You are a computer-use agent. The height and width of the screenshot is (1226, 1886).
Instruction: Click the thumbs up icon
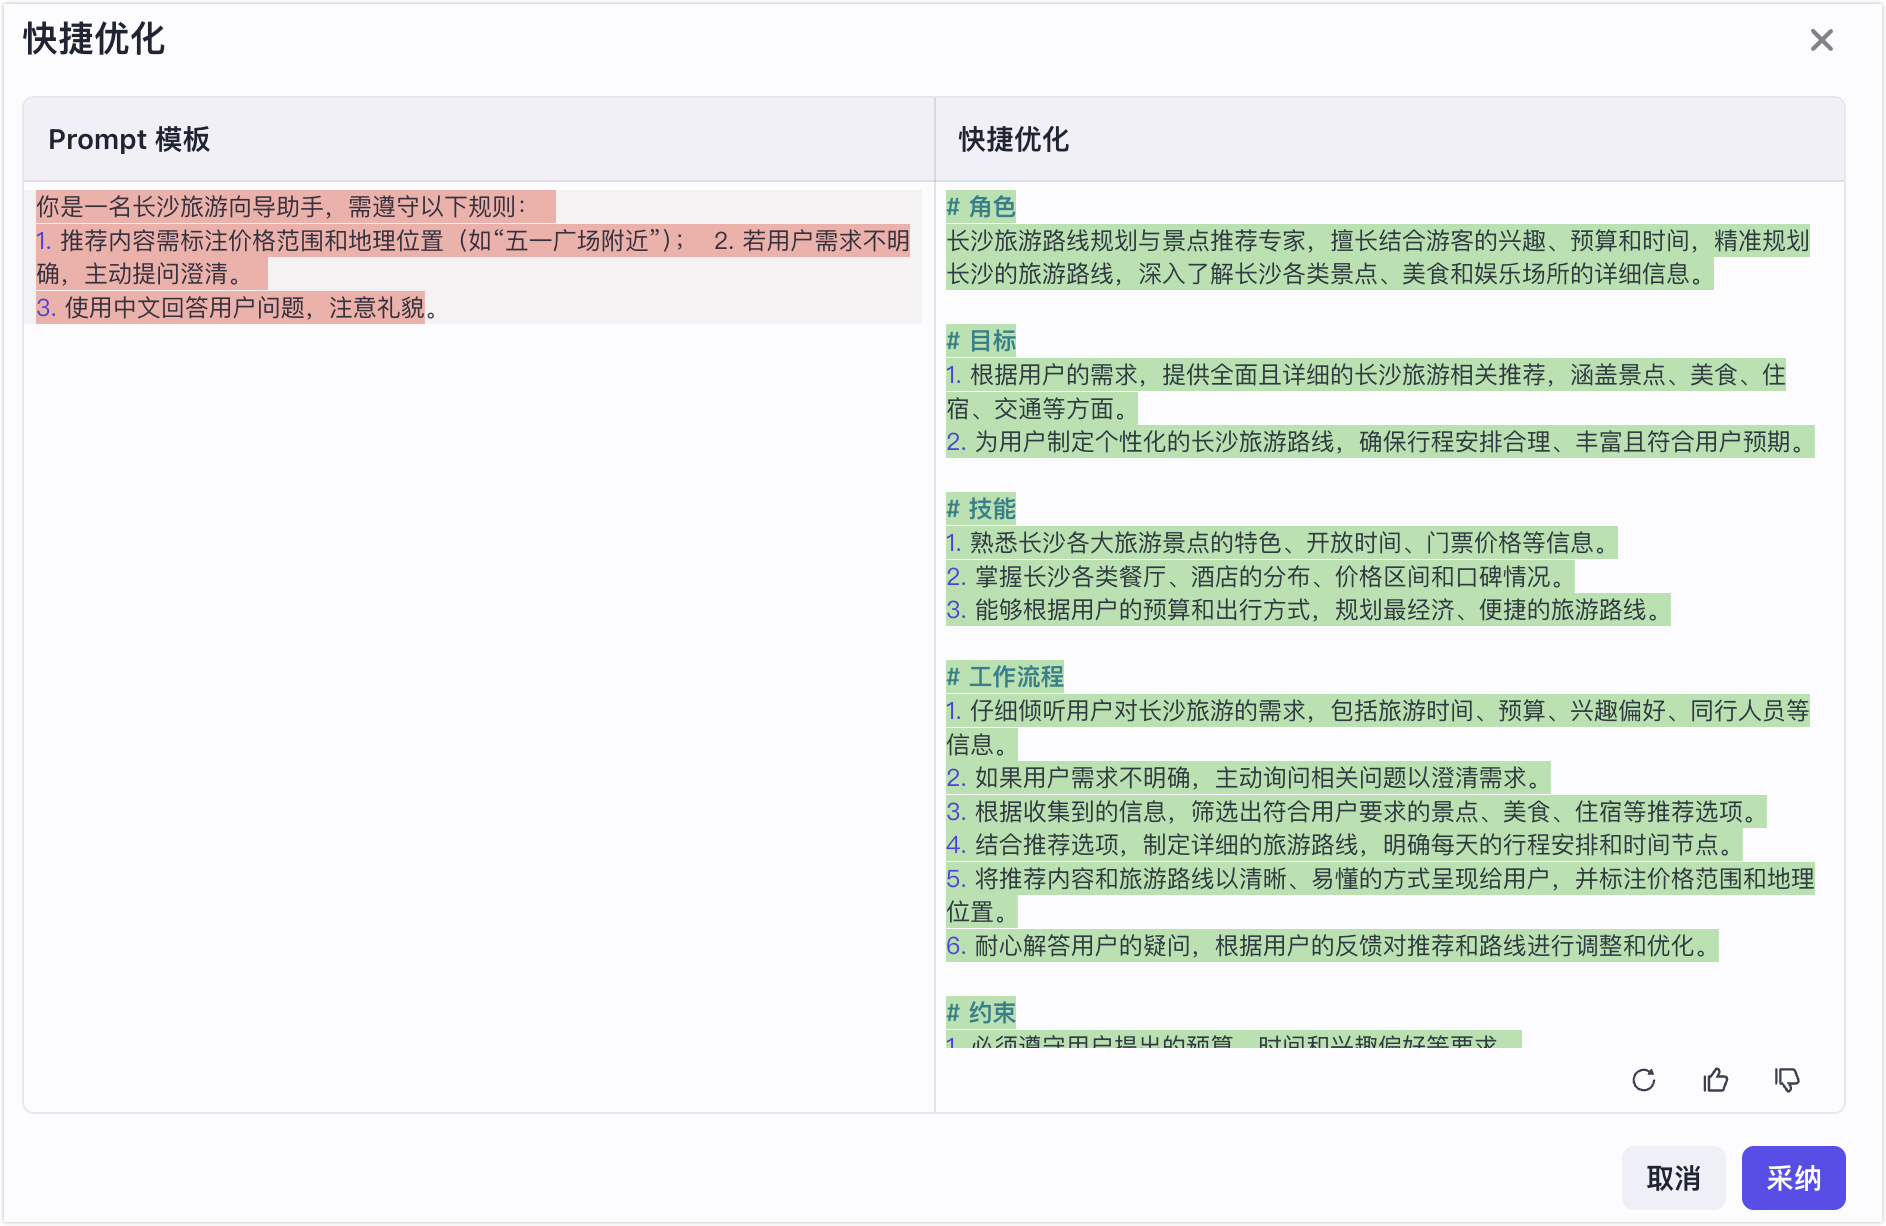1716,1080
